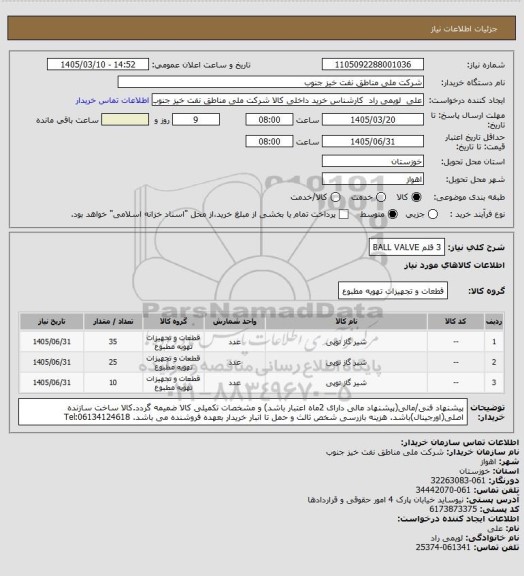The height and width of the screenshot is (576, 524).
Task: Click the جزئیات اطلاعات نیاز header title
Action: pyautogui.click(x=464, y=29)
